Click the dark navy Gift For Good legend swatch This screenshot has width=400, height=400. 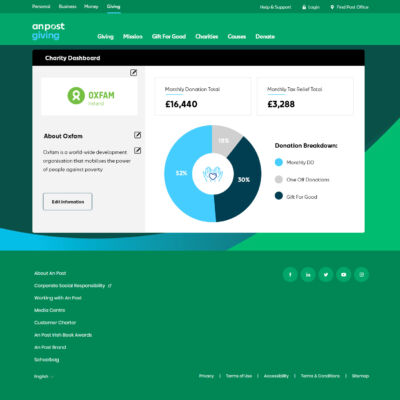279,196
